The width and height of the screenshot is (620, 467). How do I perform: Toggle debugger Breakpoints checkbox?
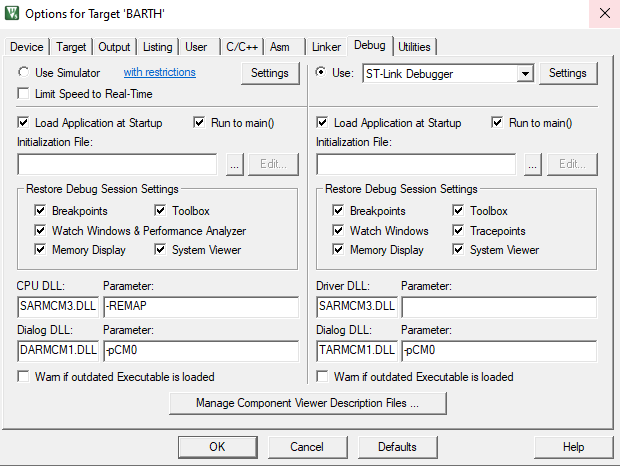coord(338,211)
